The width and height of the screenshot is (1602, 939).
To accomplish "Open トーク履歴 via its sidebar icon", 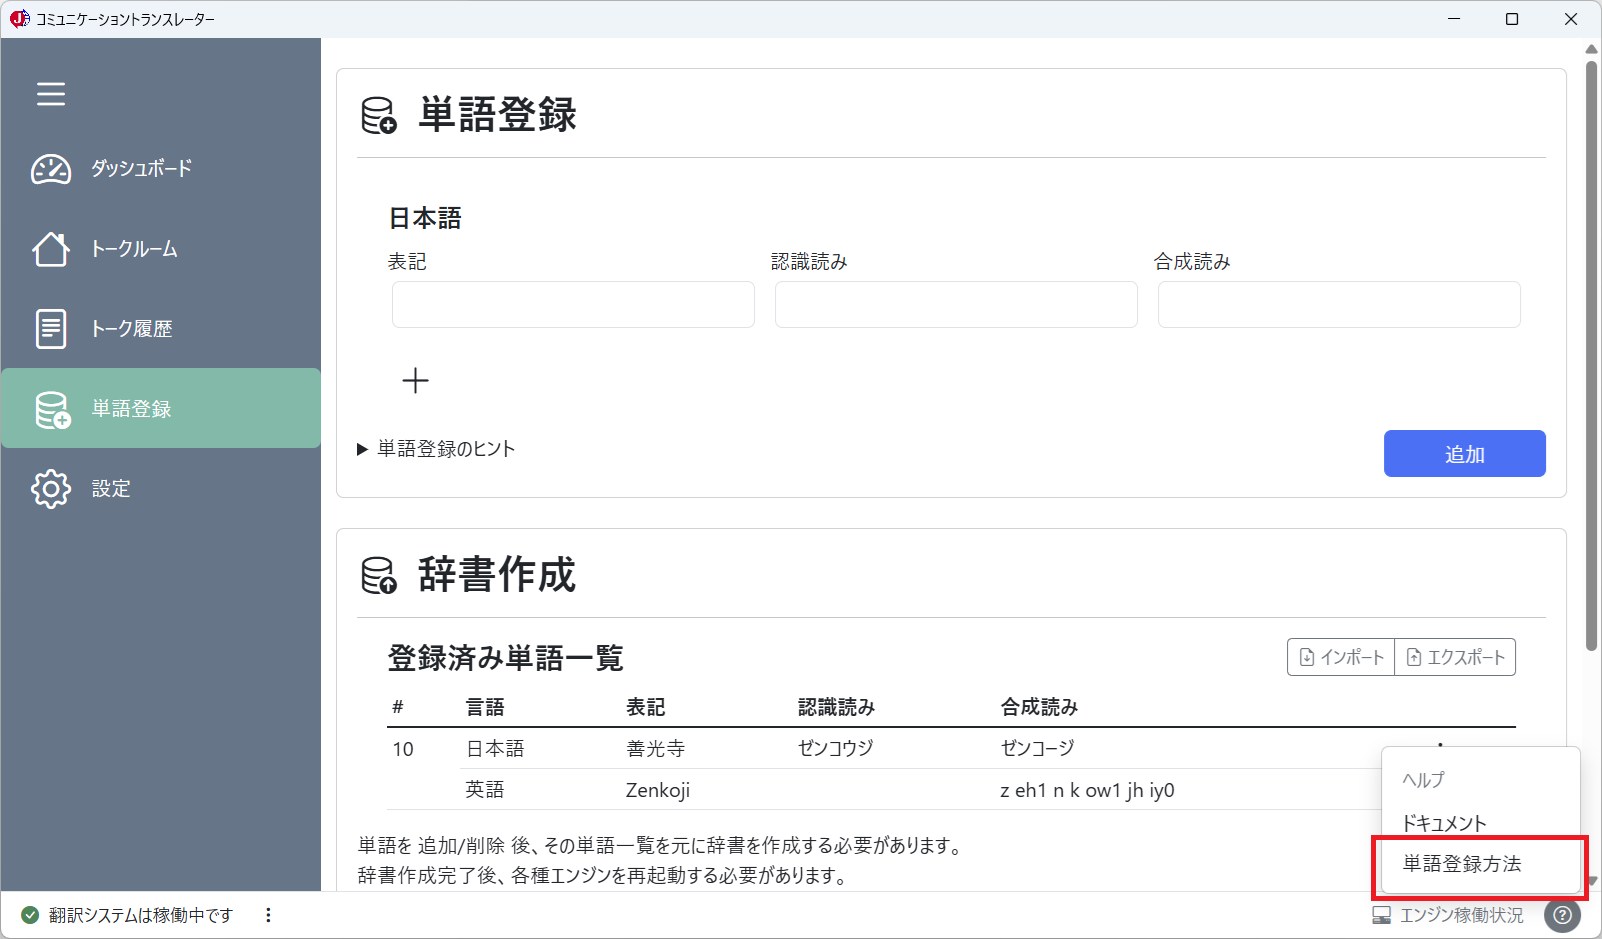I will 50,328.
